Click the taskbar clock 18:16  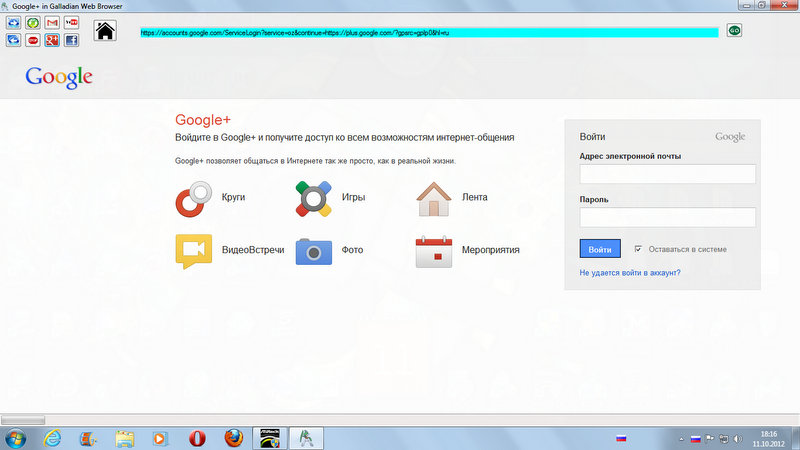coord(768,439)
